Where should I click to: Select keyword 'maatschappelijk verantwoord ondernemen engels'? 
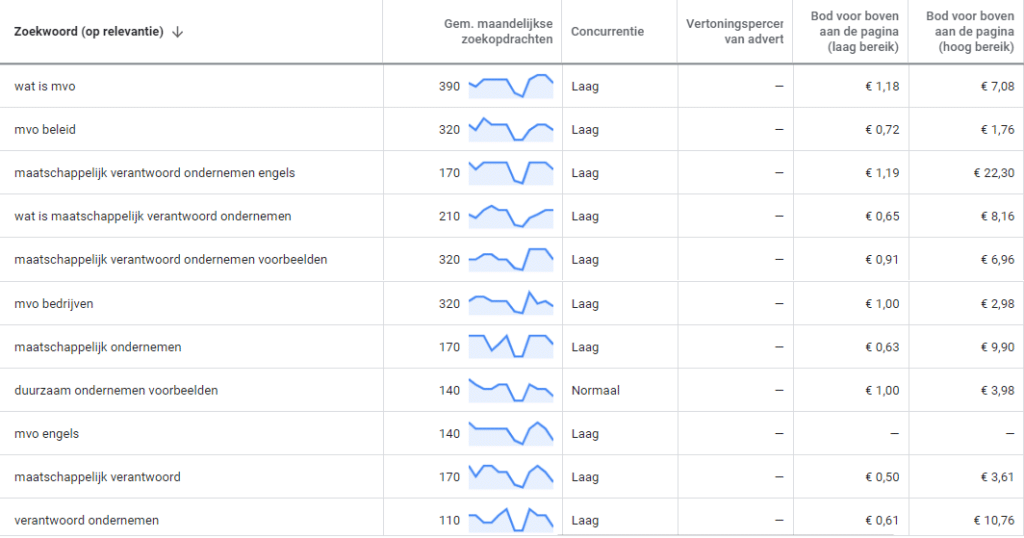click(155, 173)
